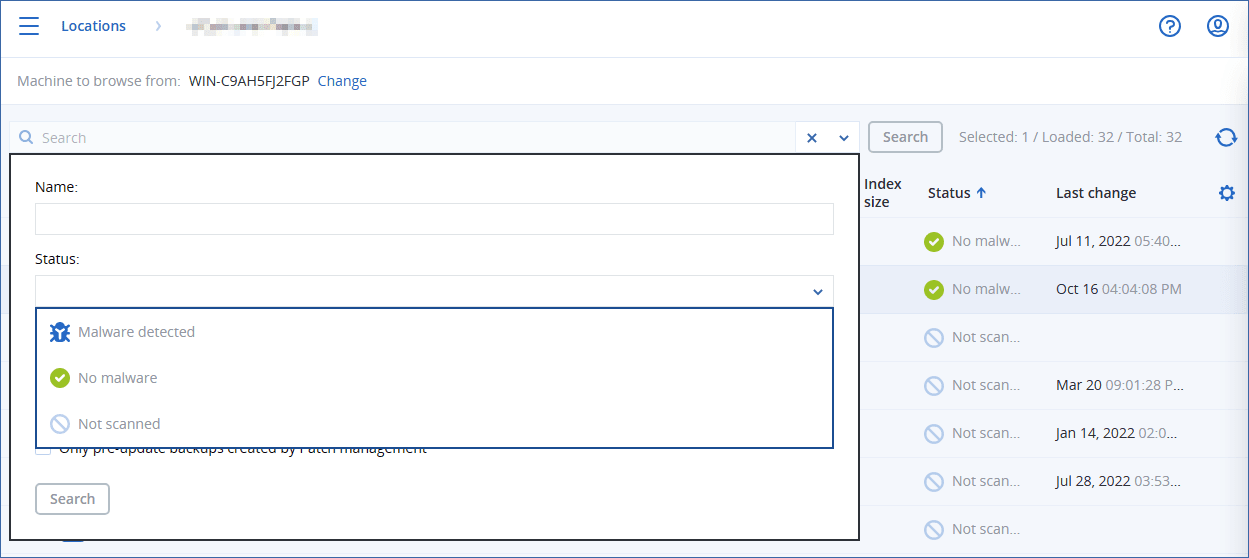This screenshot has height=558, width=1249.
Task: Open the Status dropdown field
Action: tap(434, 291)
